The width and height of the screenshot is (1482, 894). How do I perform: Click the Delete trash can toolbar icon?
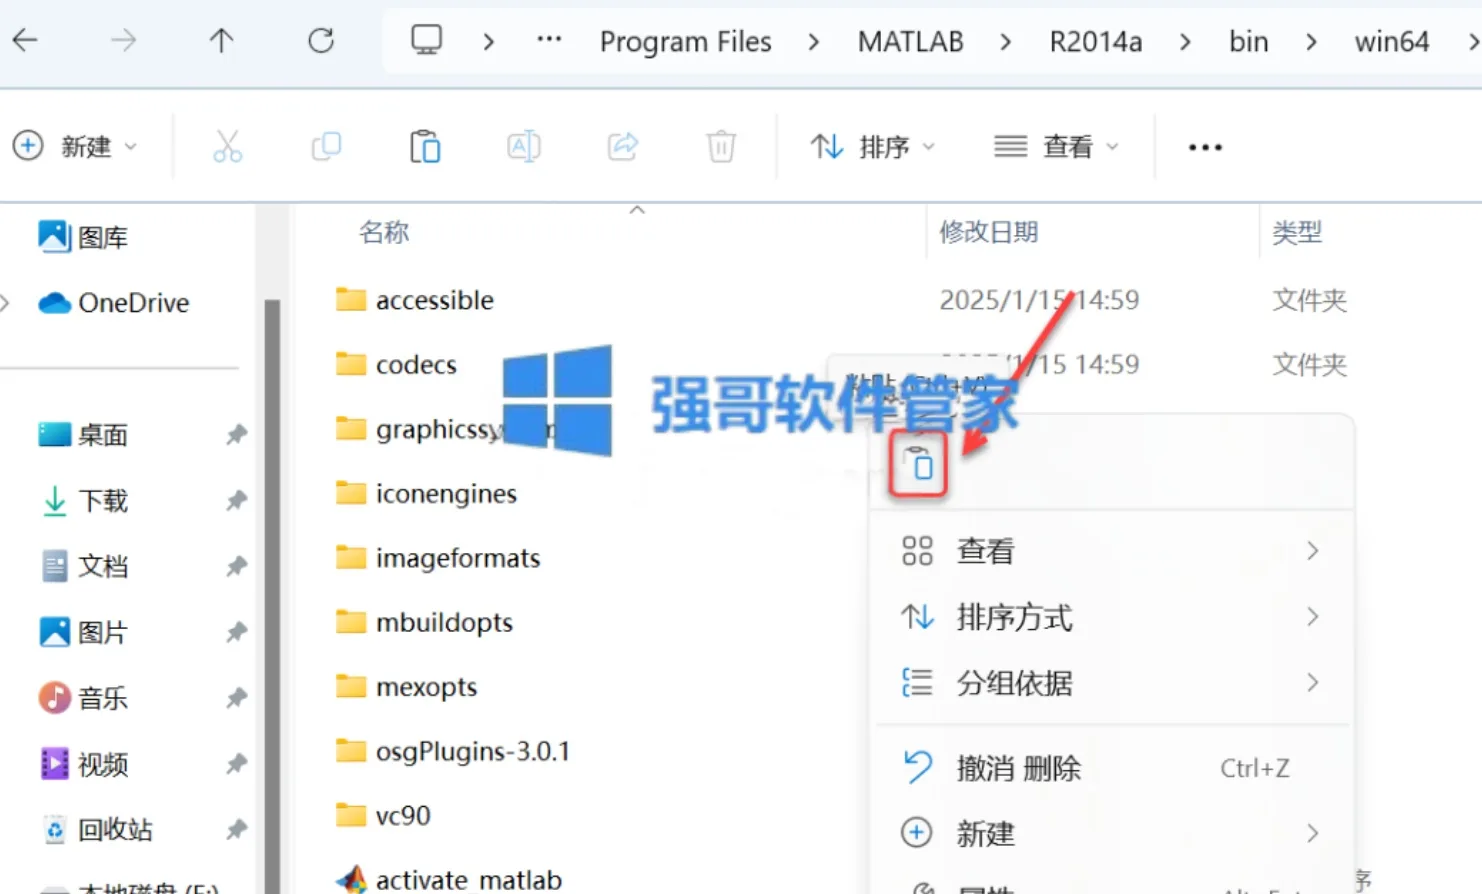[x=721, y=147]
